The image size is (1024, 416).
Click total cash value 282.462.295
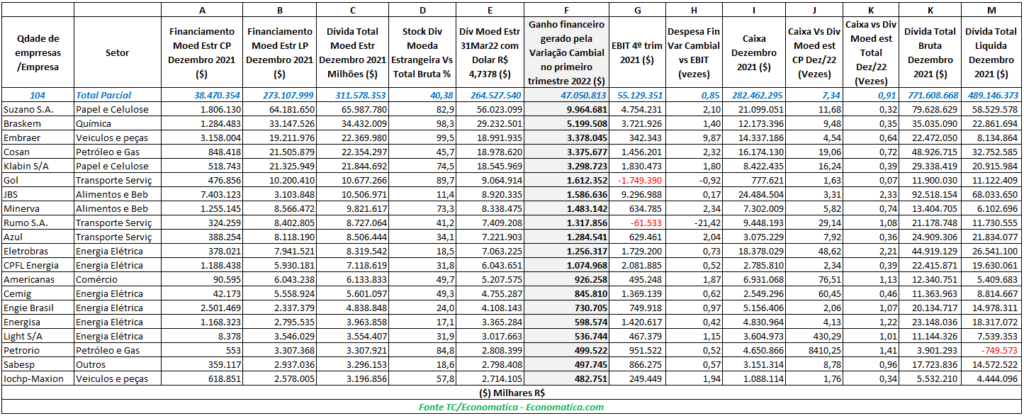[755, 95]
